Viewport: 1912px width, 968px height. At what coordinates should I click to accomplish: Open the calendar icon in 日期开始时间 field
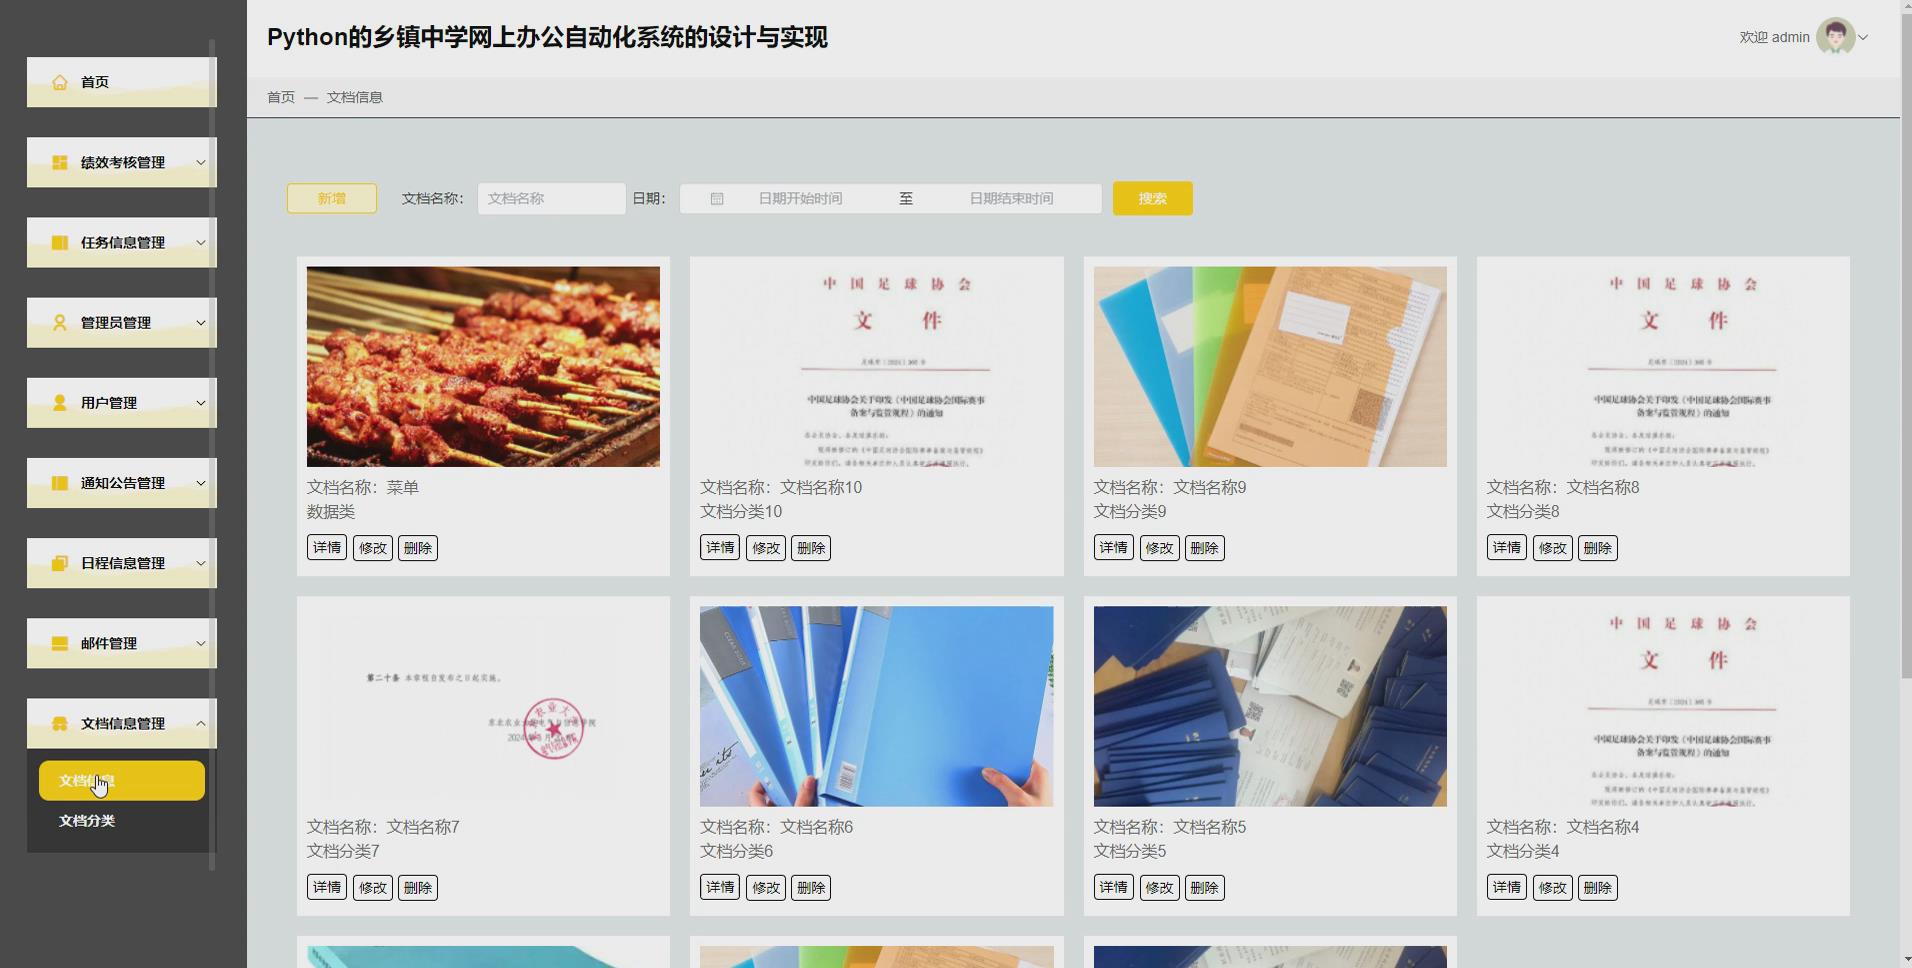[716, 198]
